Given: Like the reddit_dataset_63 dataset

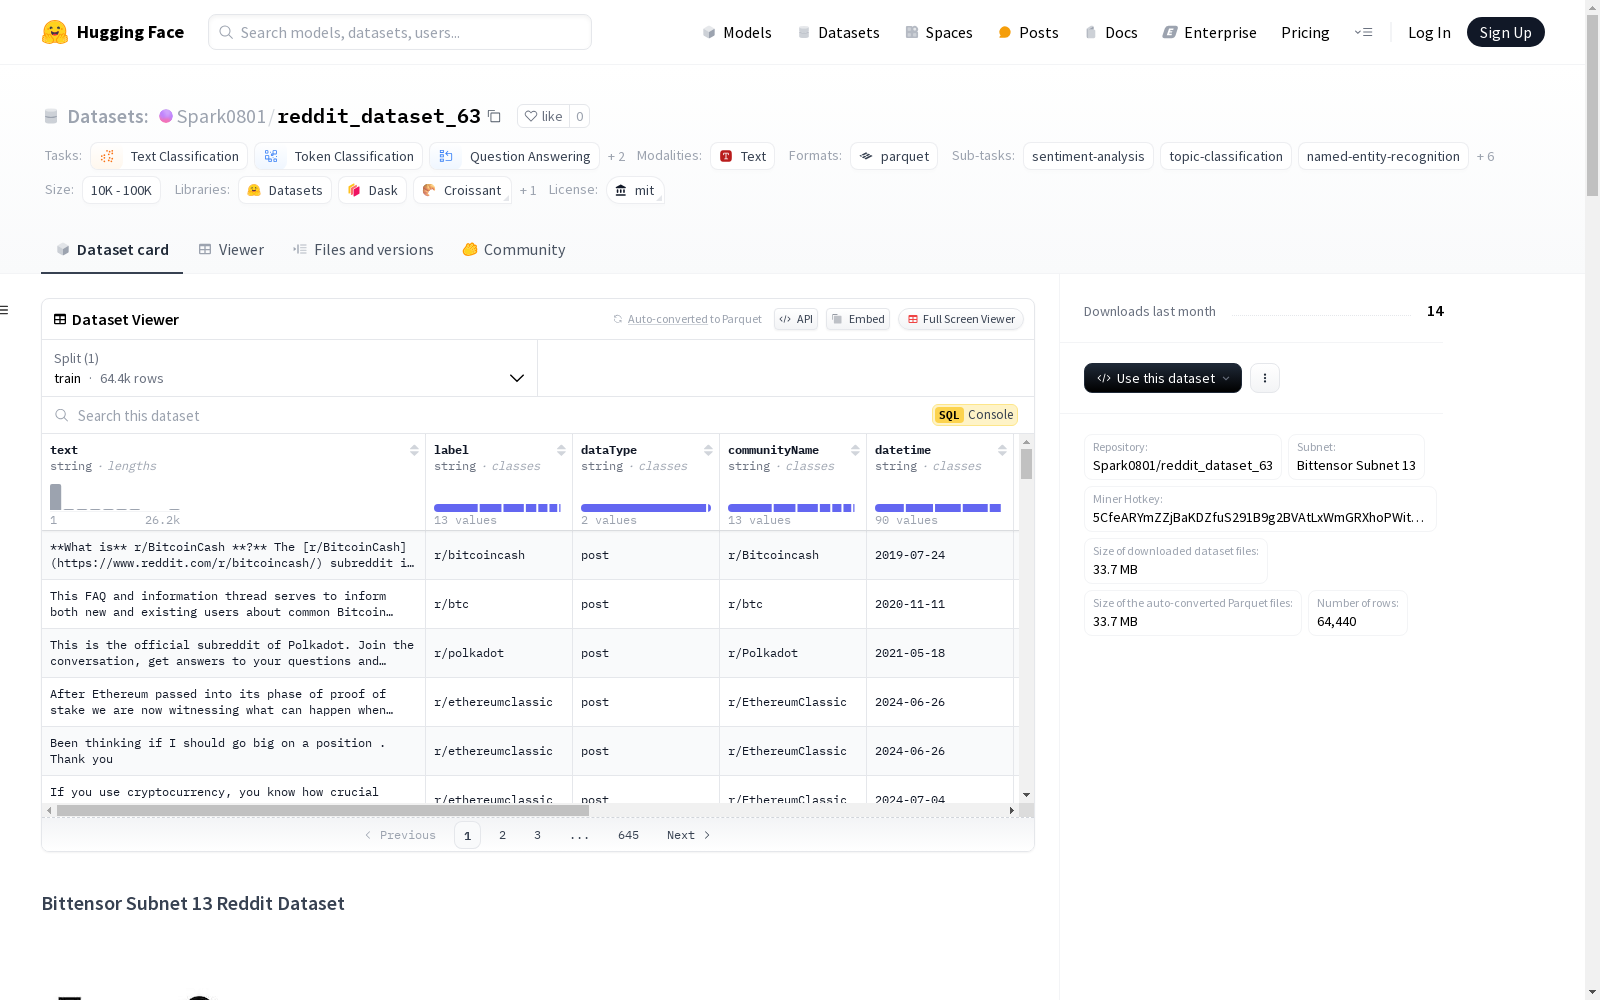Looking at the screenshot, I should (x=543, y=116).
